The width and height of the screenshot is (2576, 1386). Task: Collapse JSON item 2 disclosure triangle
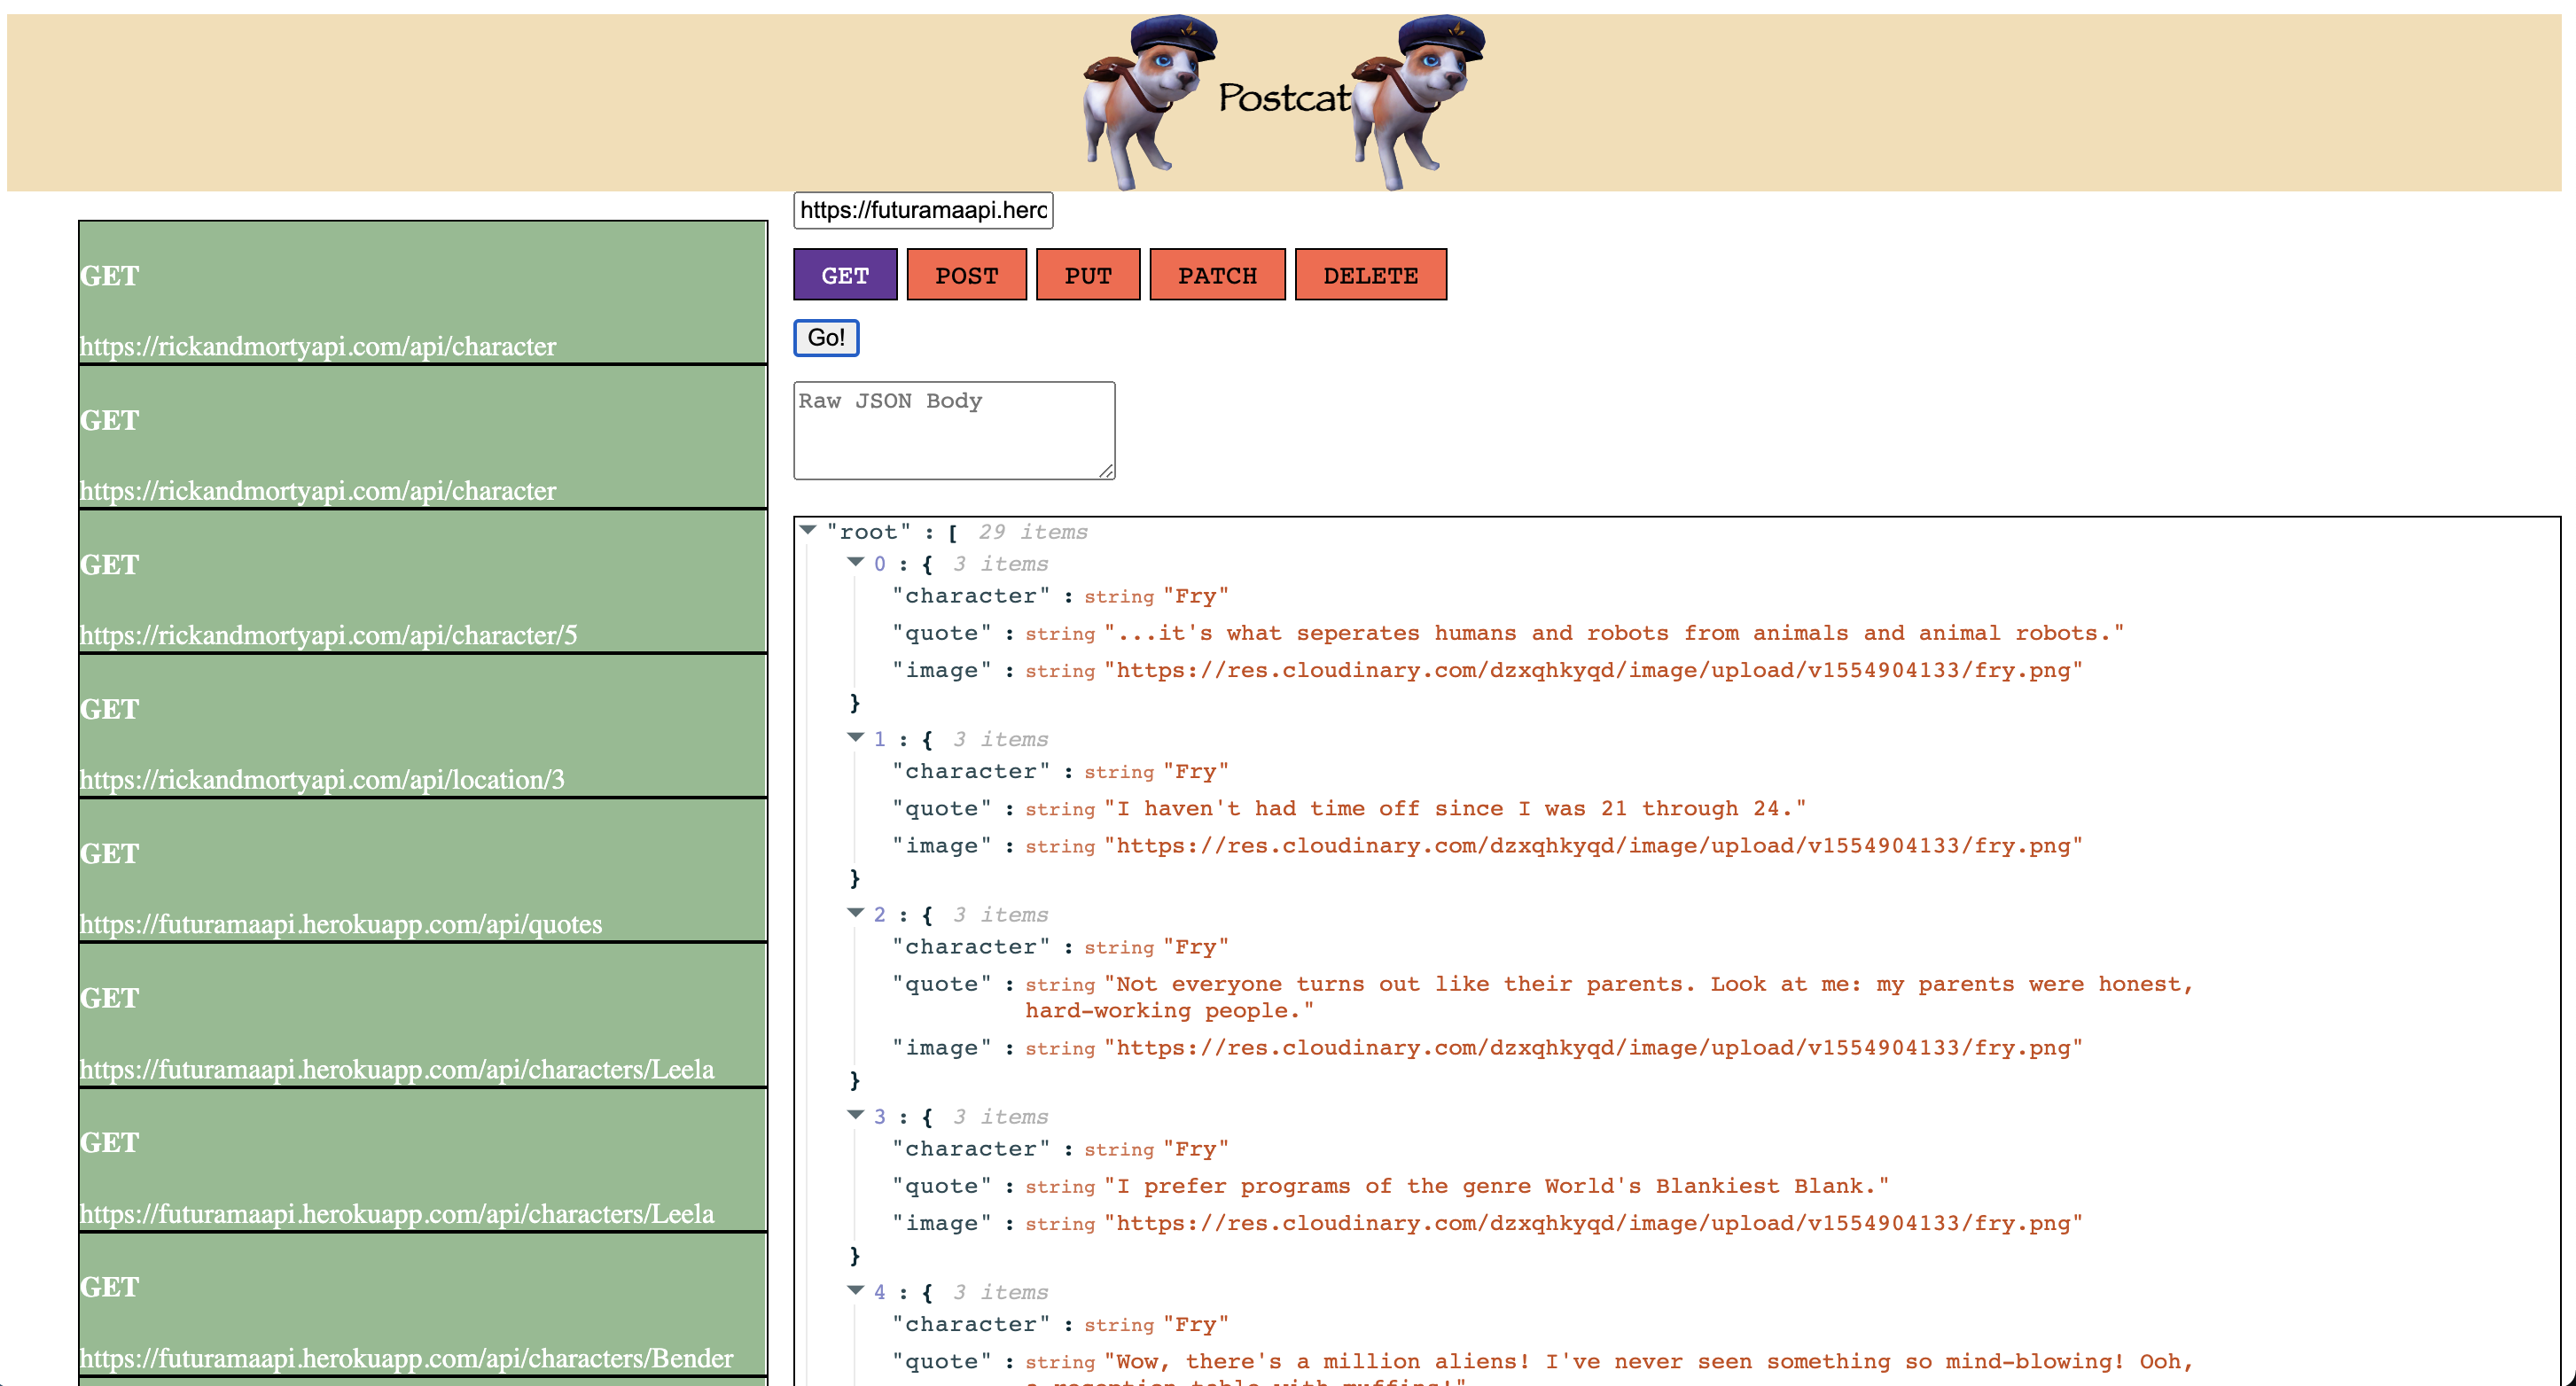pos(855,913)
